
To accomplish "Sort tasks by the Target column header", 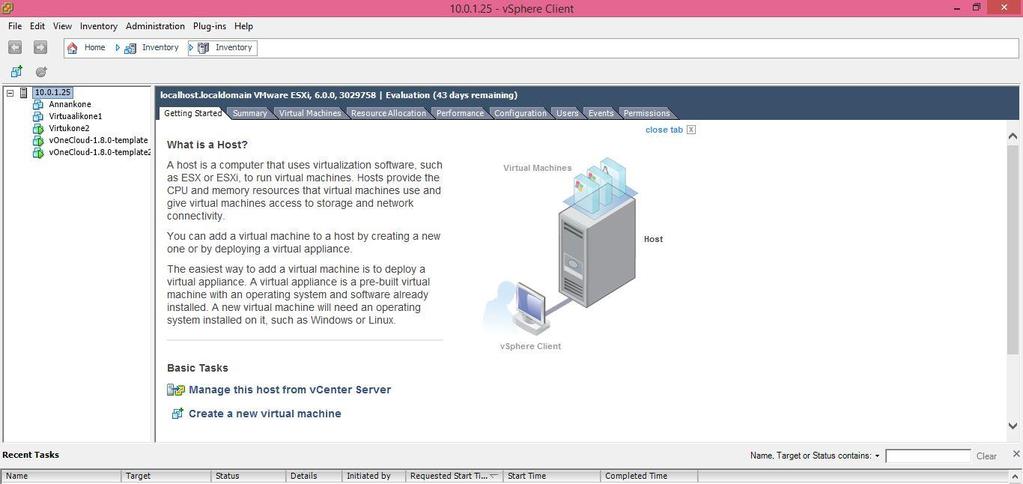I will (166, 476).
